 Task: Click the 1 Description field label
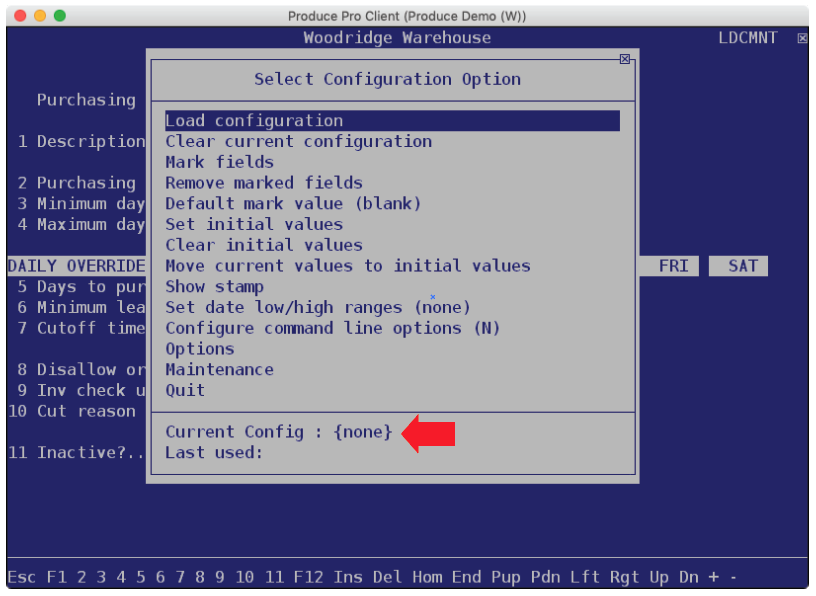pyautogui.click(x=81, y=142)
